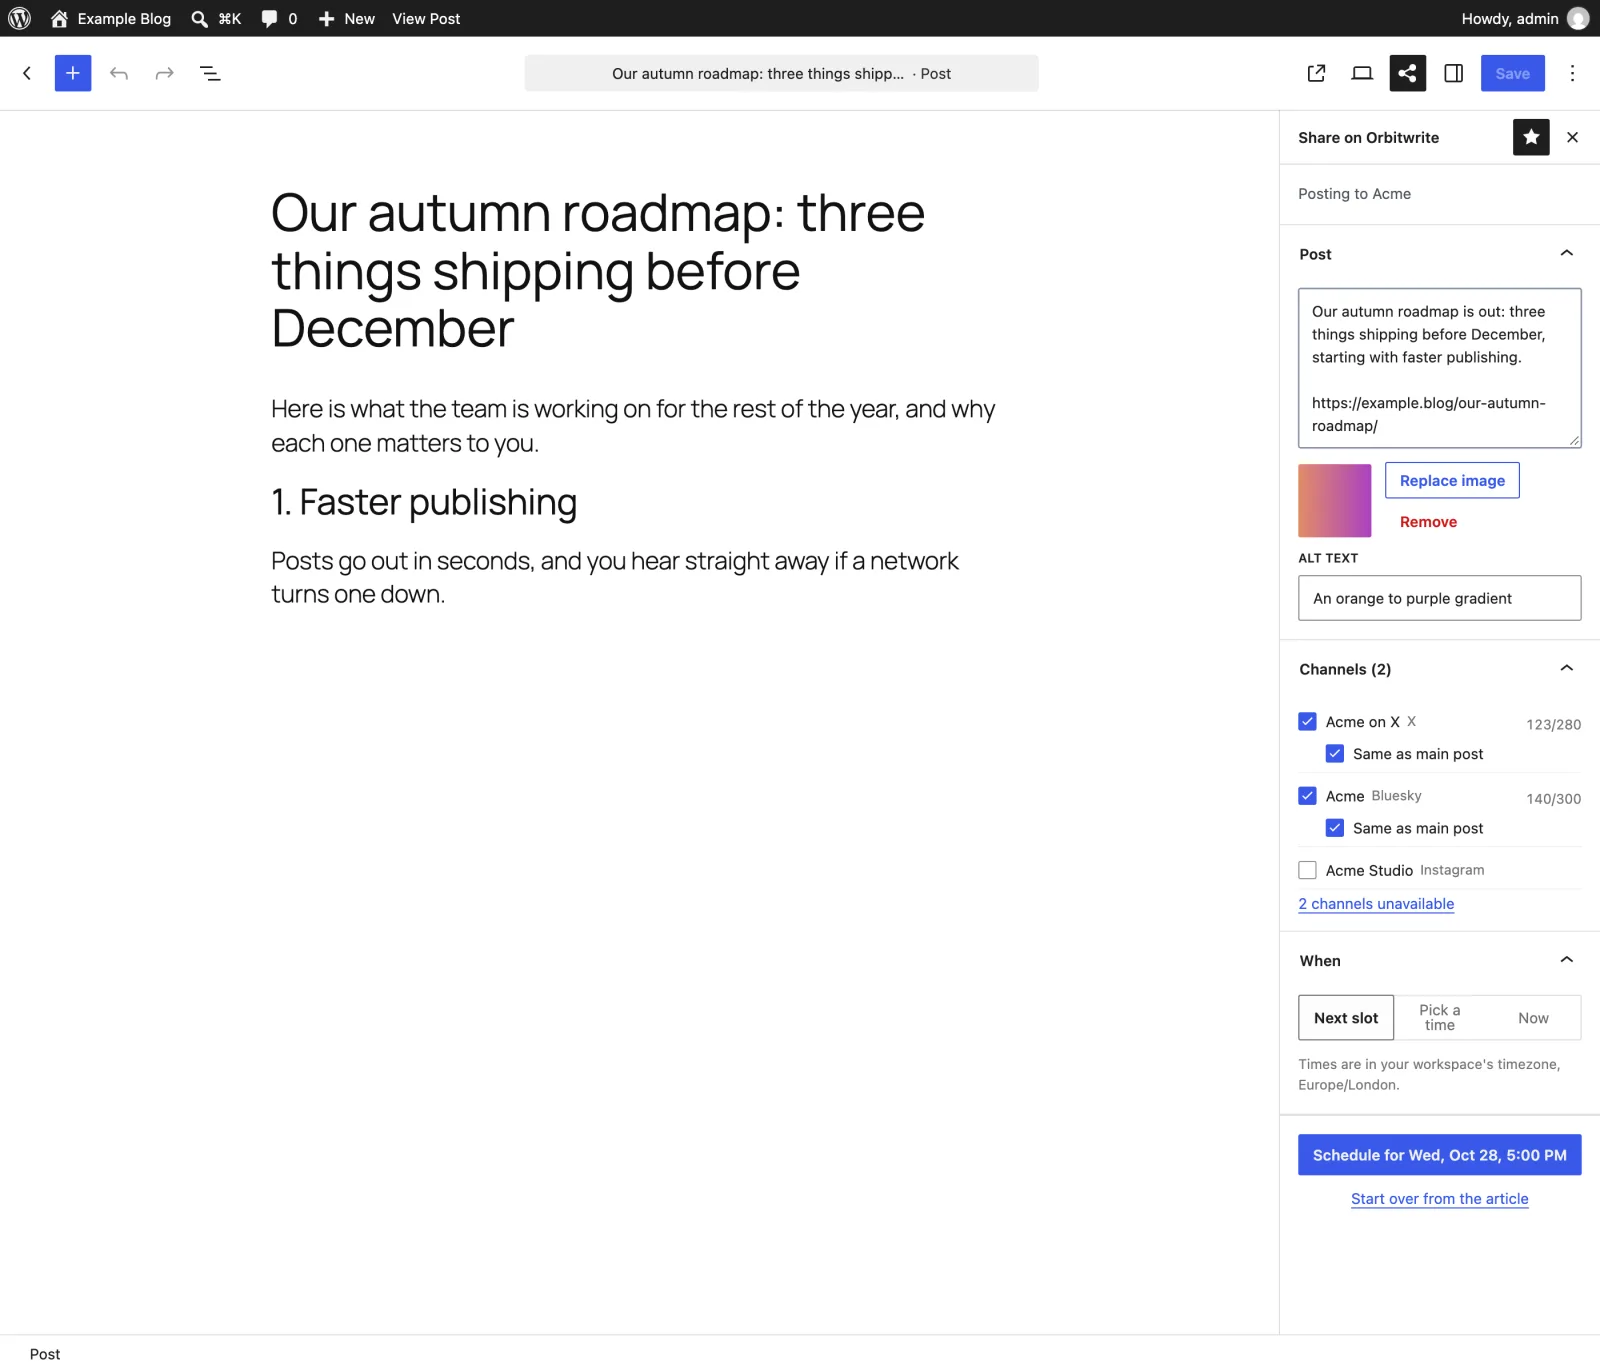The width and height of the screenshot is (1600, 1372).
Task: Click the Save button
Action: (1512, 73)
